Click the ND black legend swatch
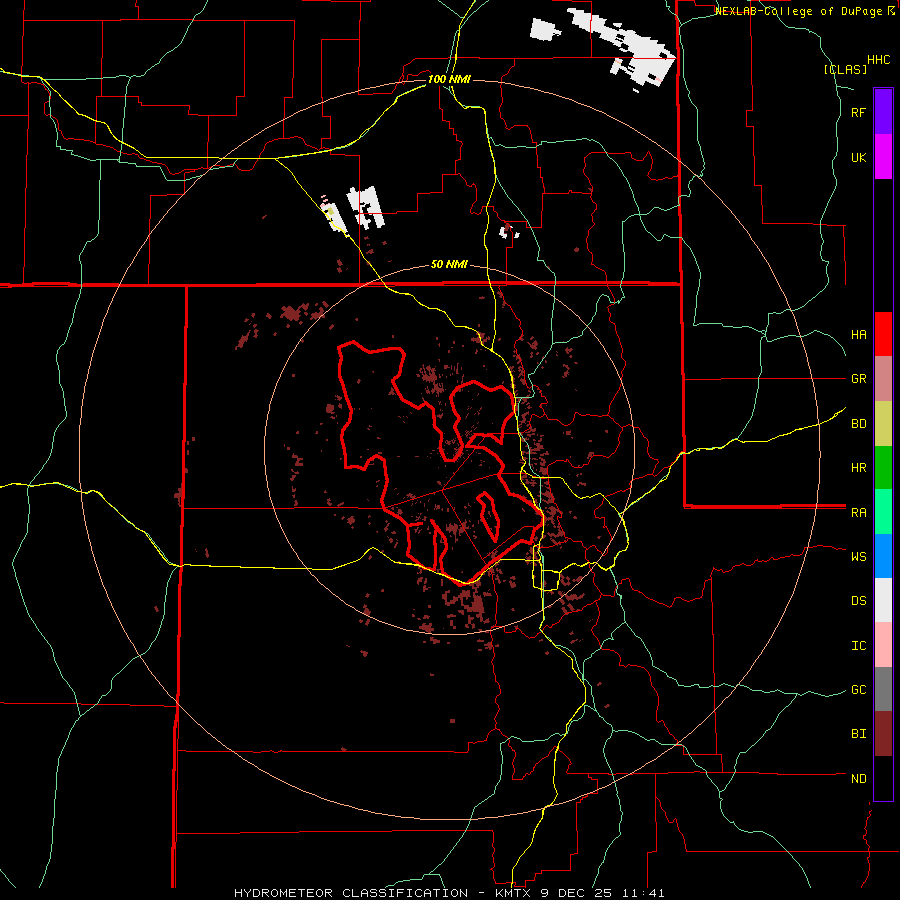The height and width of the screenshot is (900, 900). (x=883, y=778)
